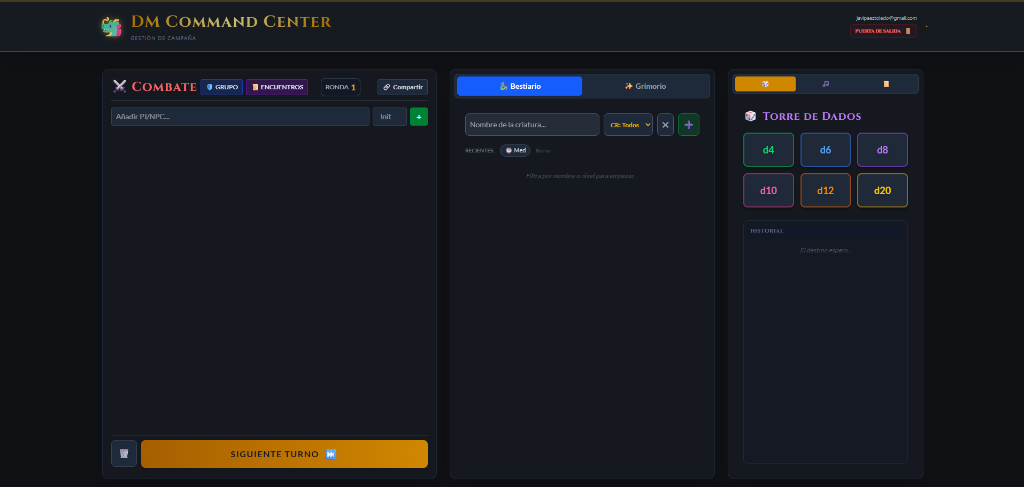Click the Combate heading text
The height and width of the screenshot is (487, 1024).
coord(164,87)
